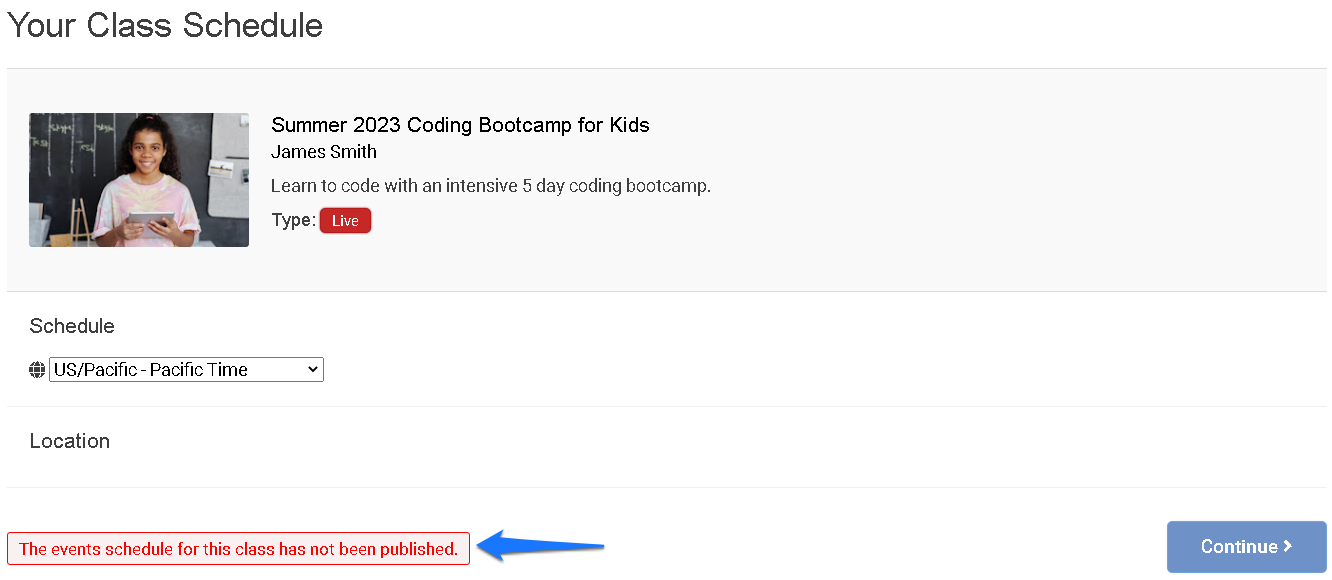Screen dimensions: 1332x580
Task: Select the Location section heading
Action: click(70, 441)
